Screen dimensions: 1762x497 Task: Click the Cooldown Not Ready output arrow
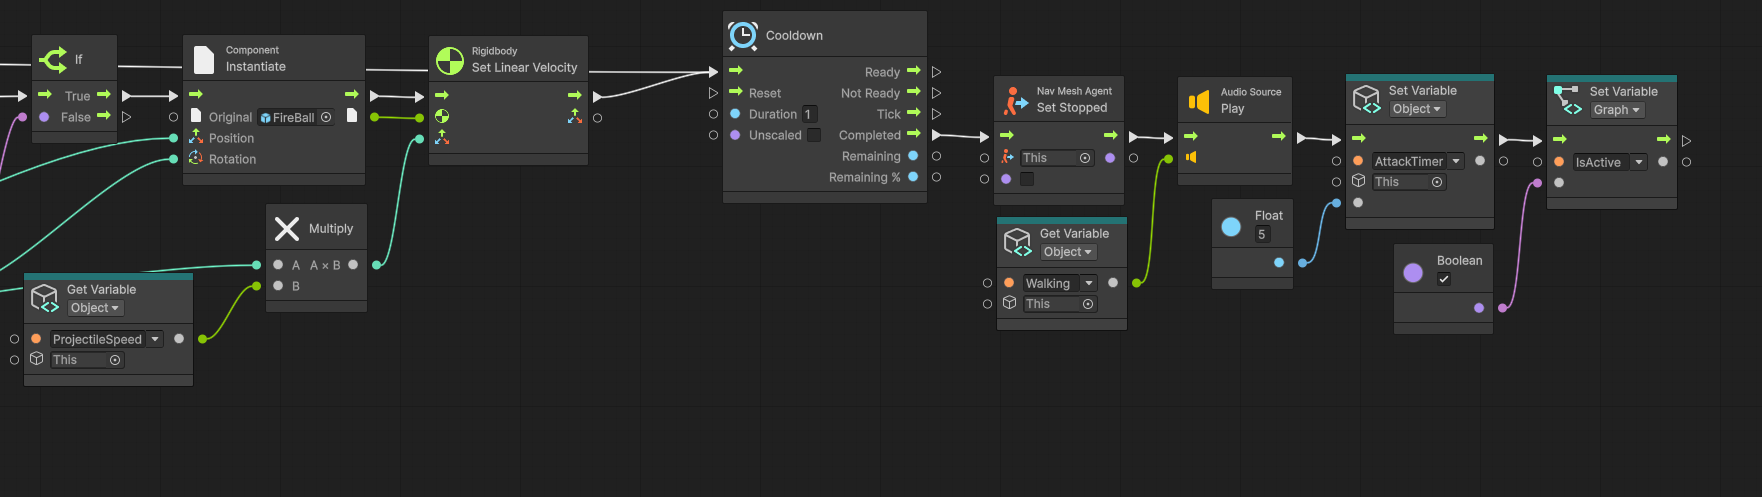pos(913,92)
